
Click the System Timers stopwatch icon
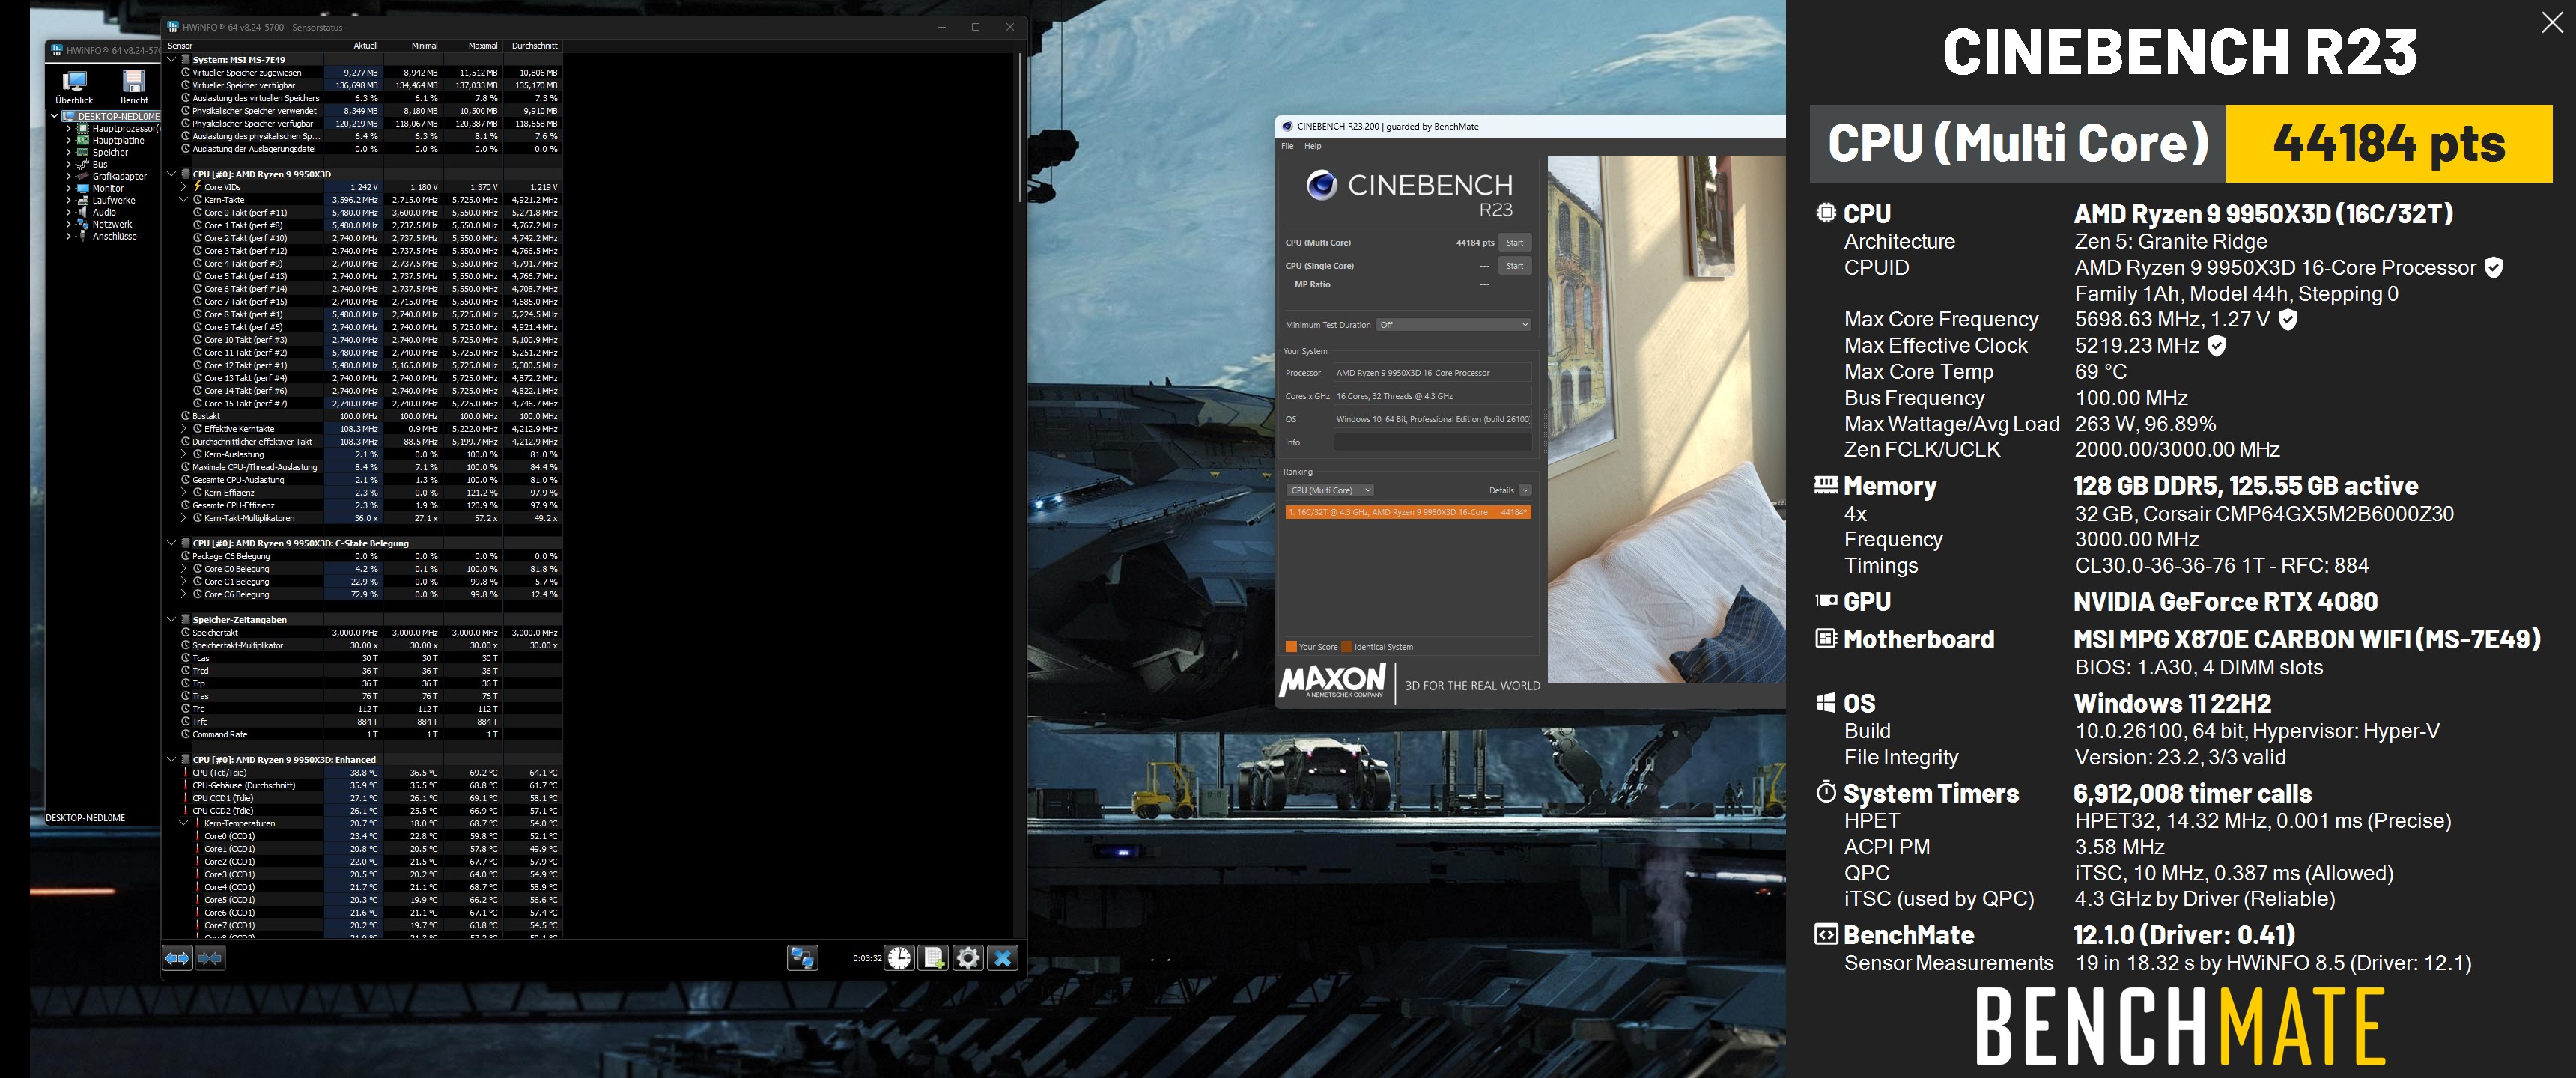1826,792
